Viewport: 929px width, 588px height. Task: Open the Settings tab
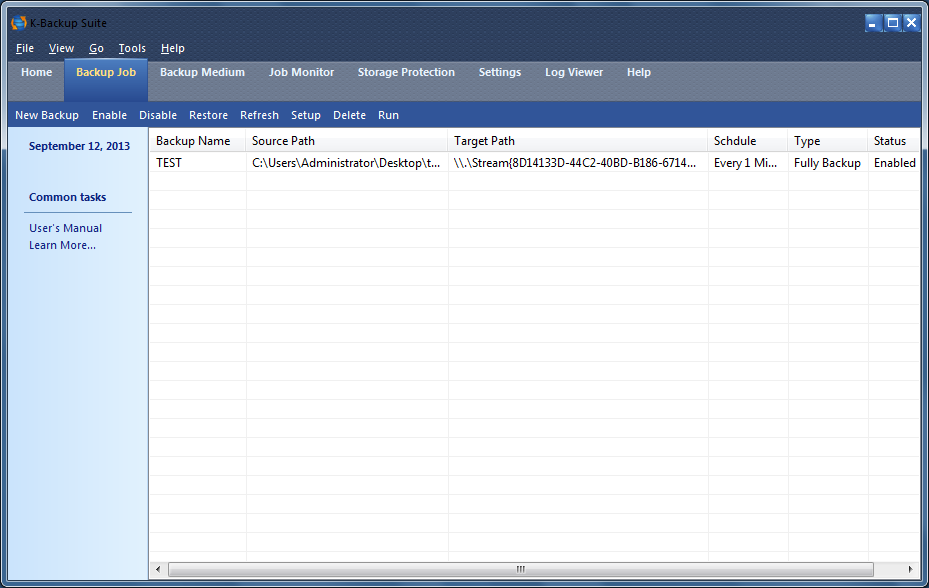pyautogui.click(x=499, y=72)
